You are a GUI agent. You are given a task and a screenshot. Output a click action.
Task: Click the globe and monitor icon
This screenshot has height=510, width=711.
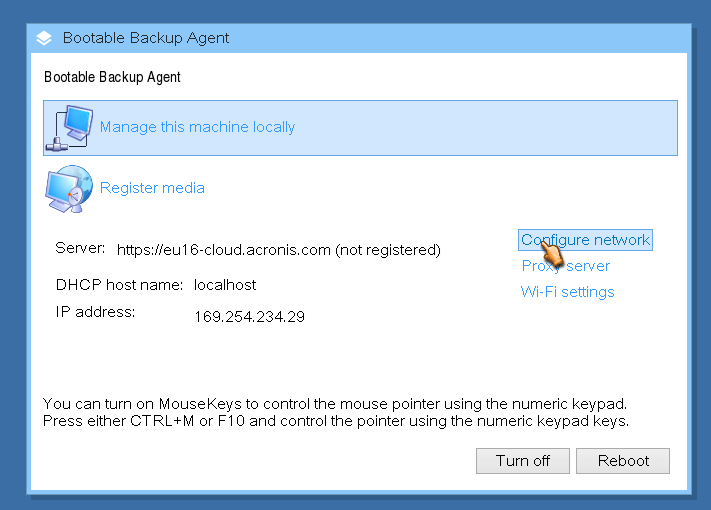[68, 189]
